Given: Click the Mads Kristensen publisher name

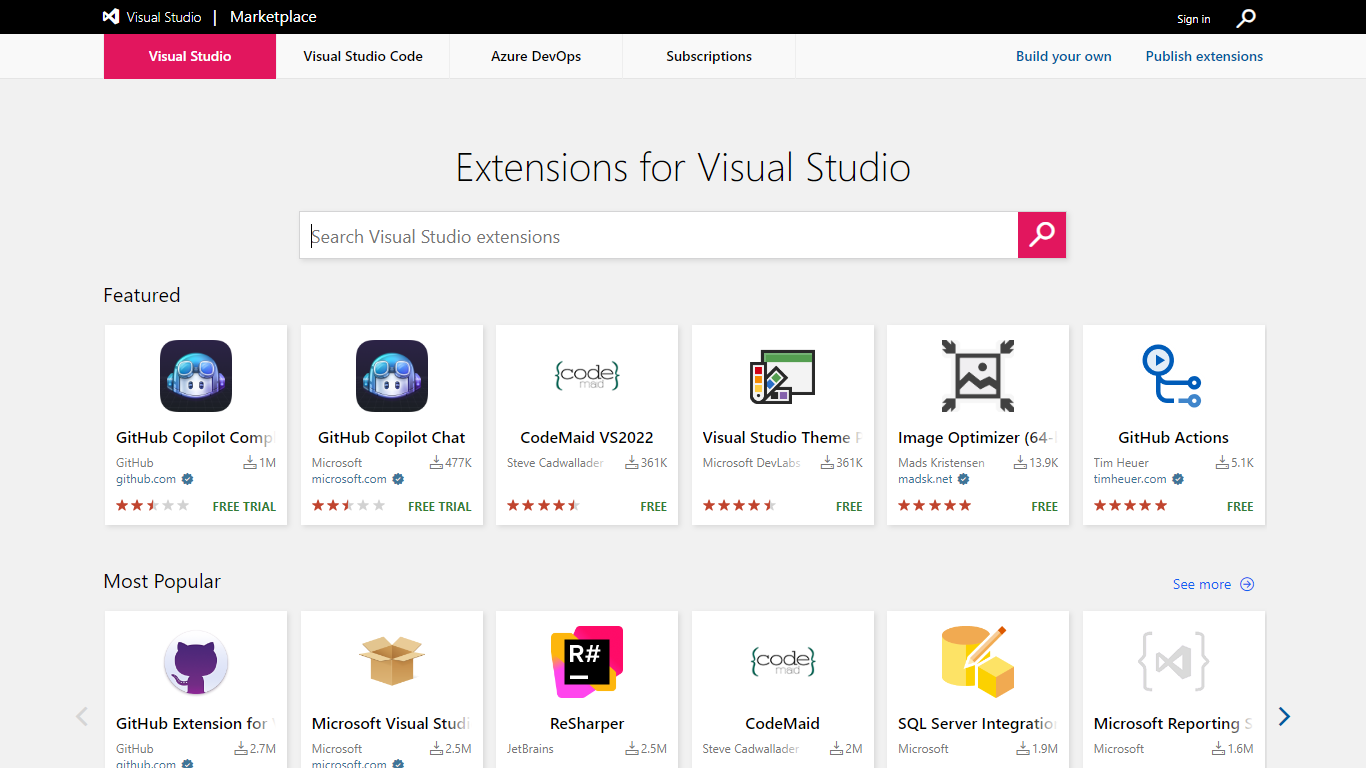Looking at the screenshot, I should tap(941, 463).
